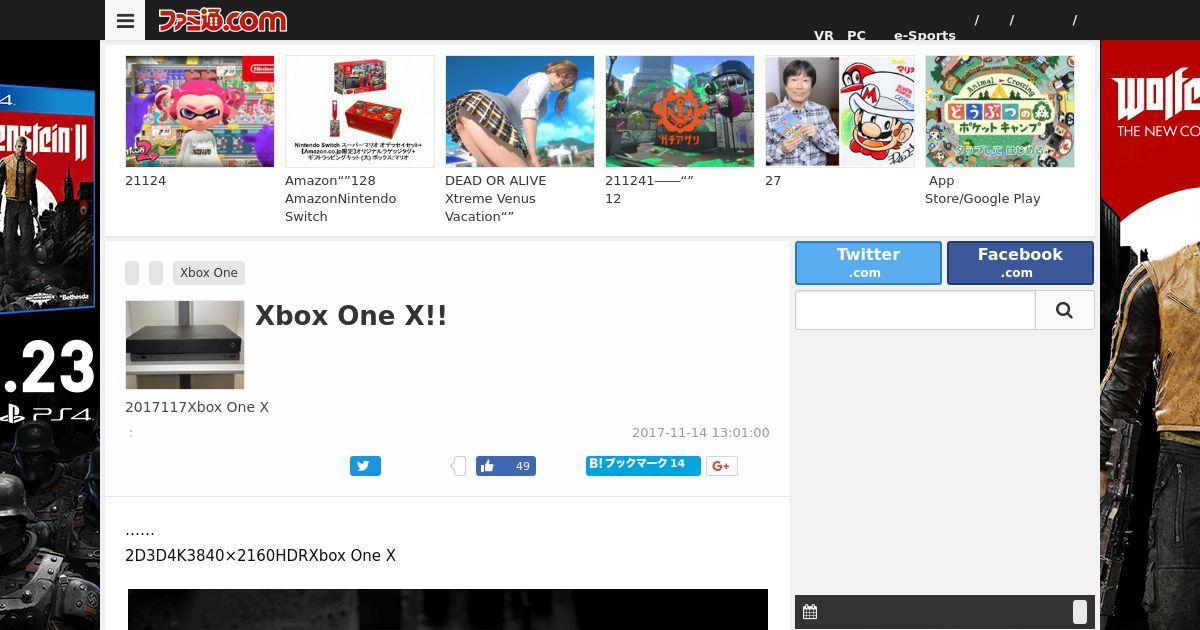The width and height of the screenshot is (1200, 630).
Task: Open the Mario illustration interview thumbnail
Action: [x=840, y=111]
